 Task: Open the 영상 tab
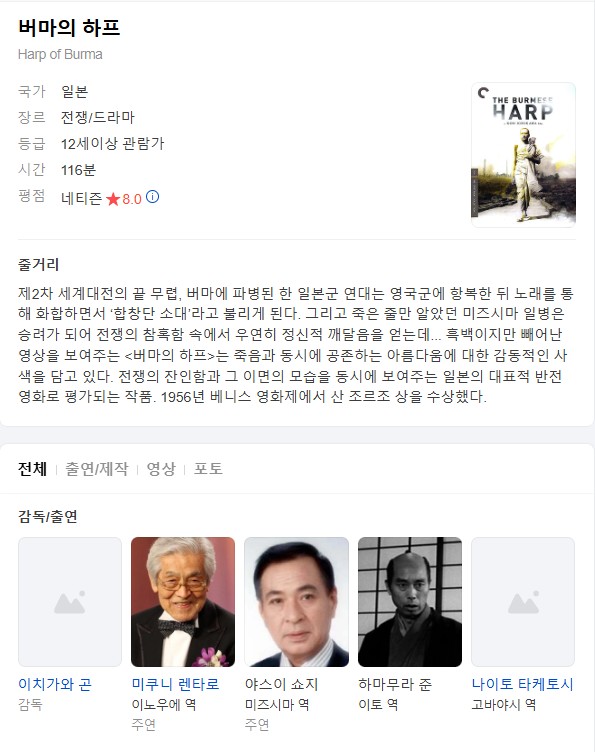coord(161,469)
